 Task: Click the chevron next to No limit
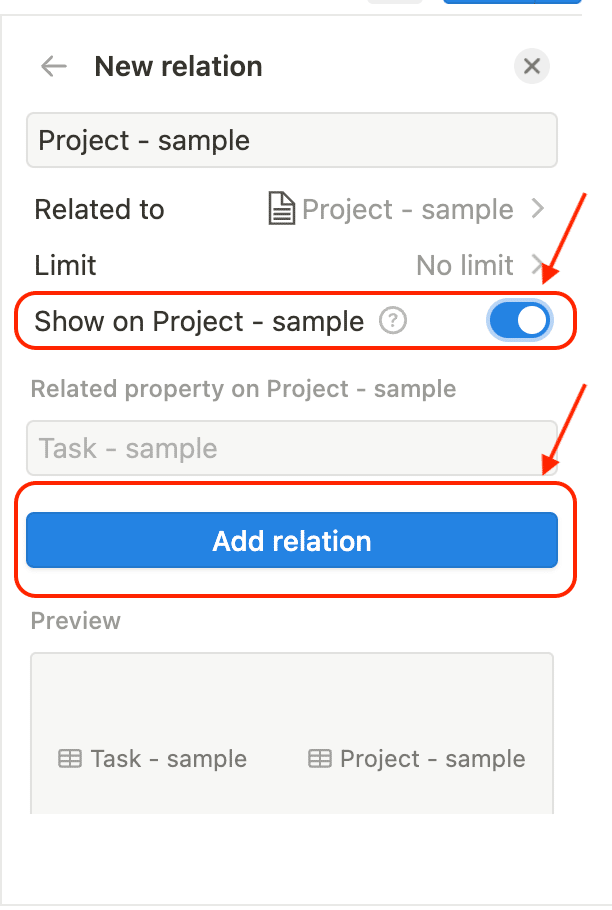tap(538, 265)
